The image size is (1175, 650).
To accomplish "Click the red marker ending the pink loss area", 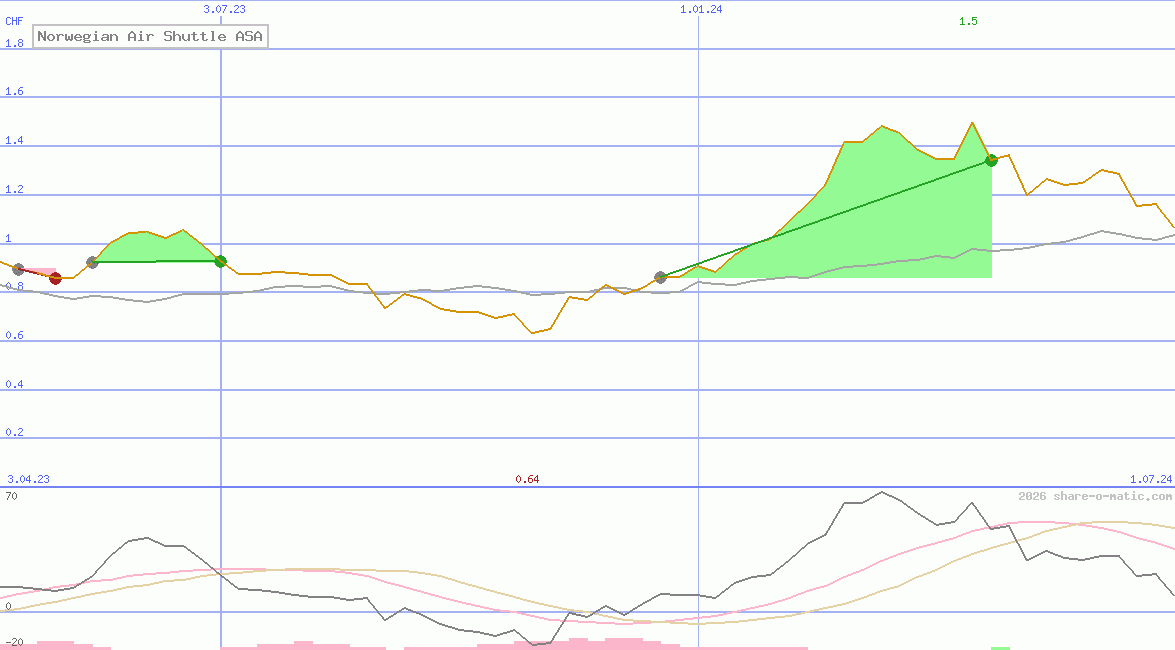I will coord(56,278).
